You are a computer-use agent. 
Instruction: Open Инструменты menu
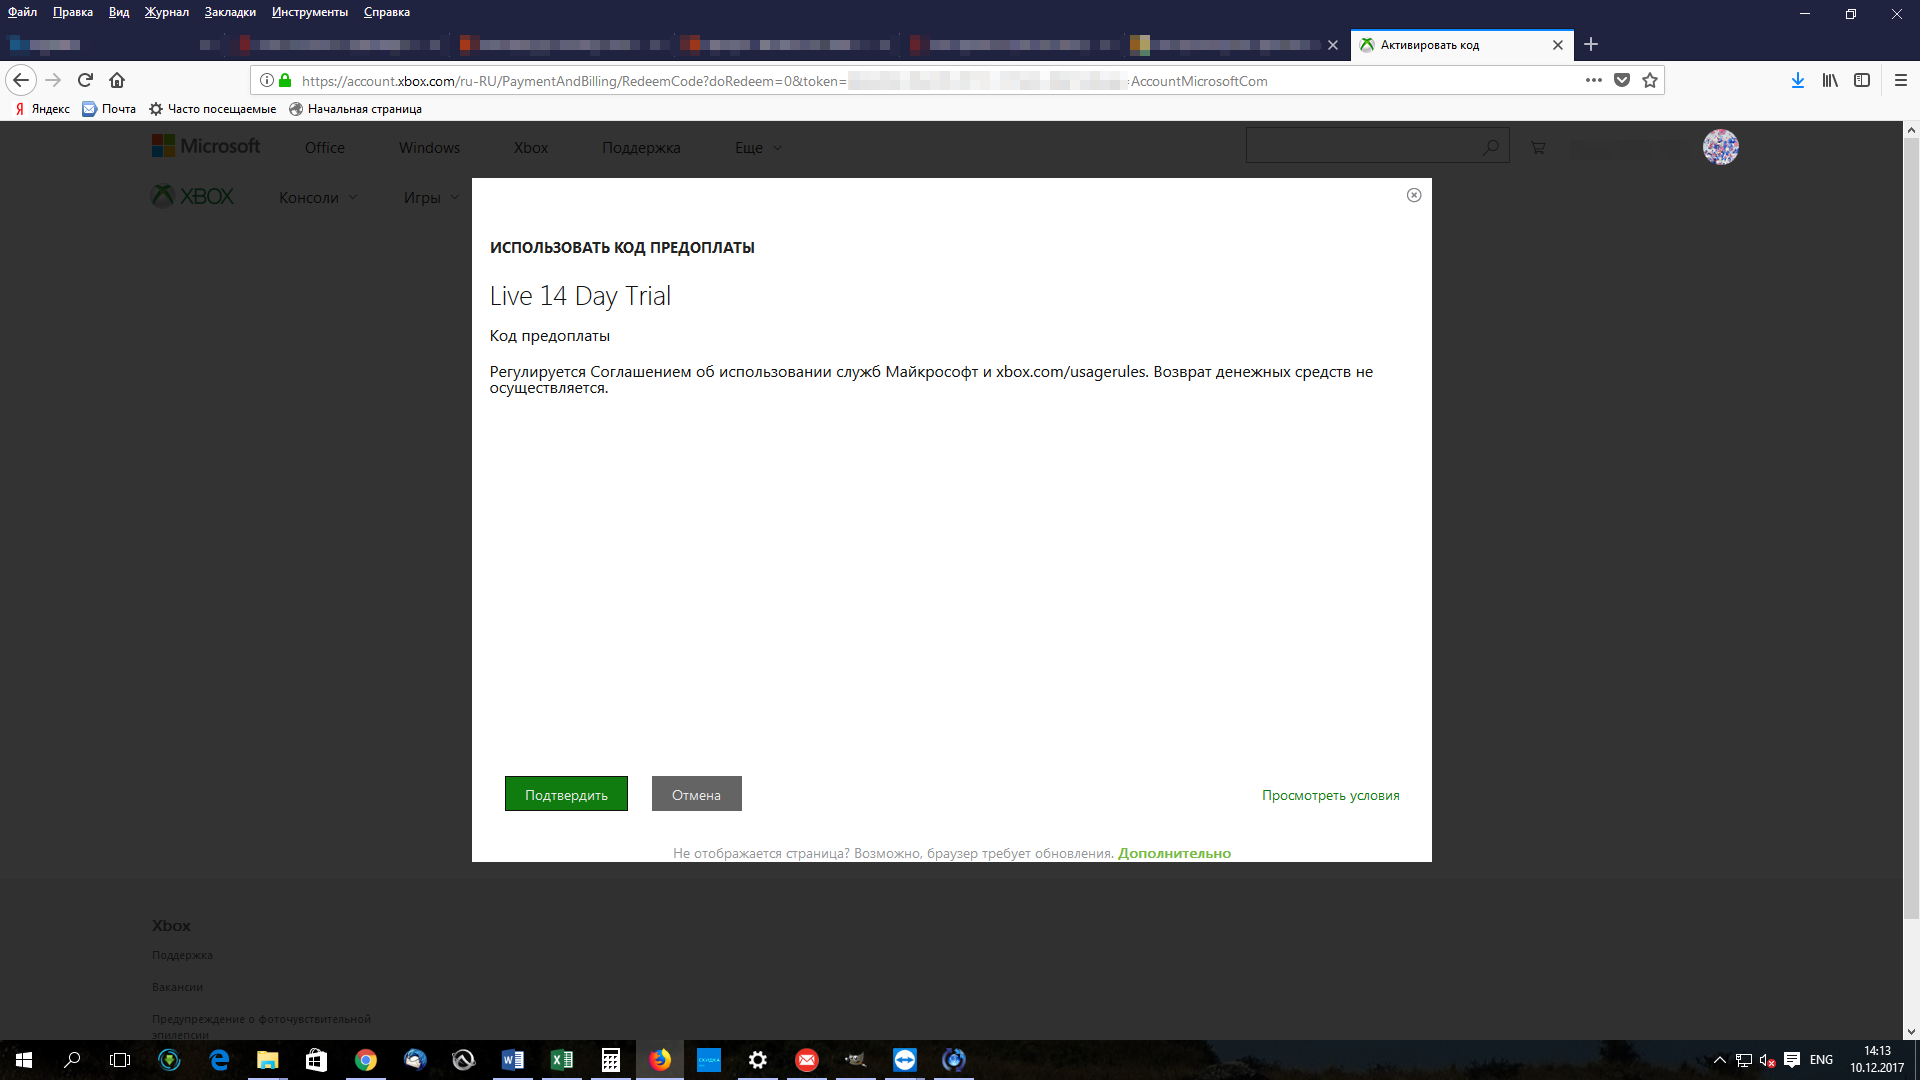point(310,12)
